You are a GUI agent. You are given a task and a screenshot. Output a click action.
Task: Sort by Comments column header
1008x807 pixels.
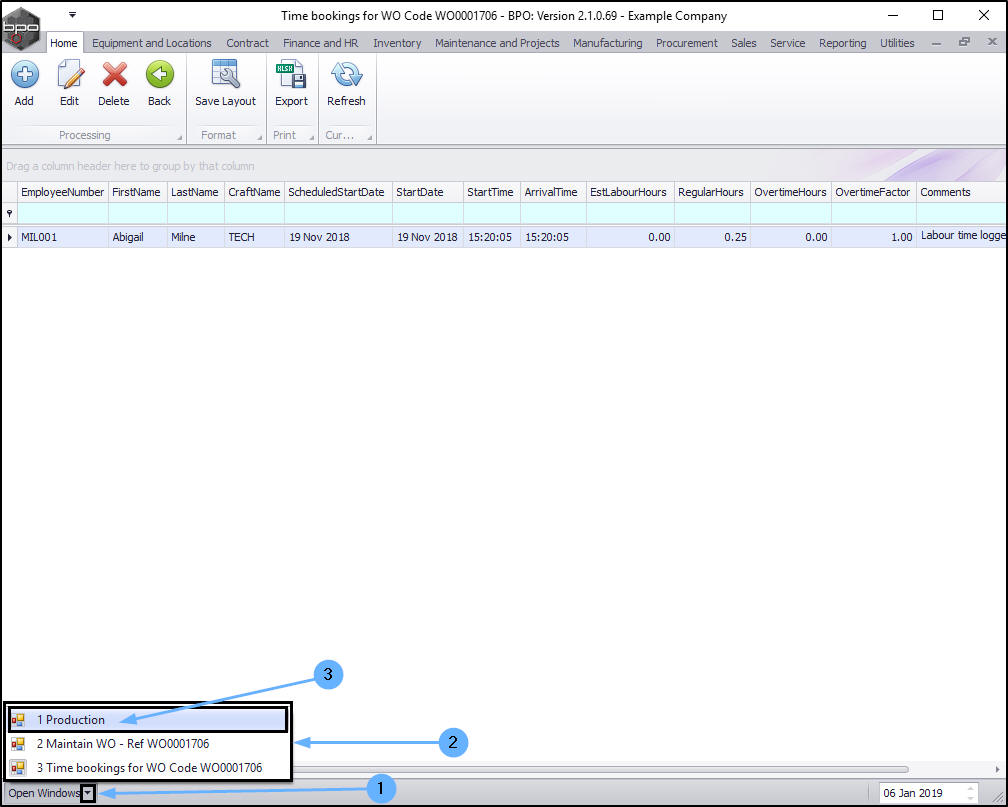tap(961, 192)
